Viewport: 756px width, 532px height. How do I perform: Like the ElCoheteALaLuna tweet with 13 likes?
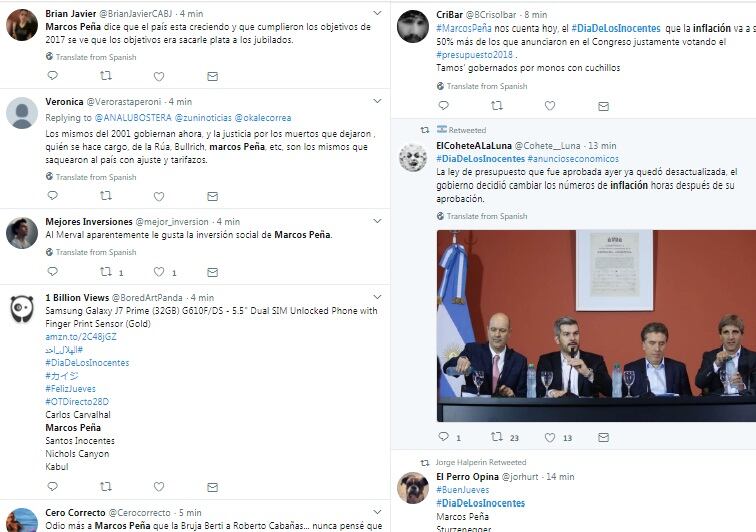pyautogui.click(x=550, y=437)
